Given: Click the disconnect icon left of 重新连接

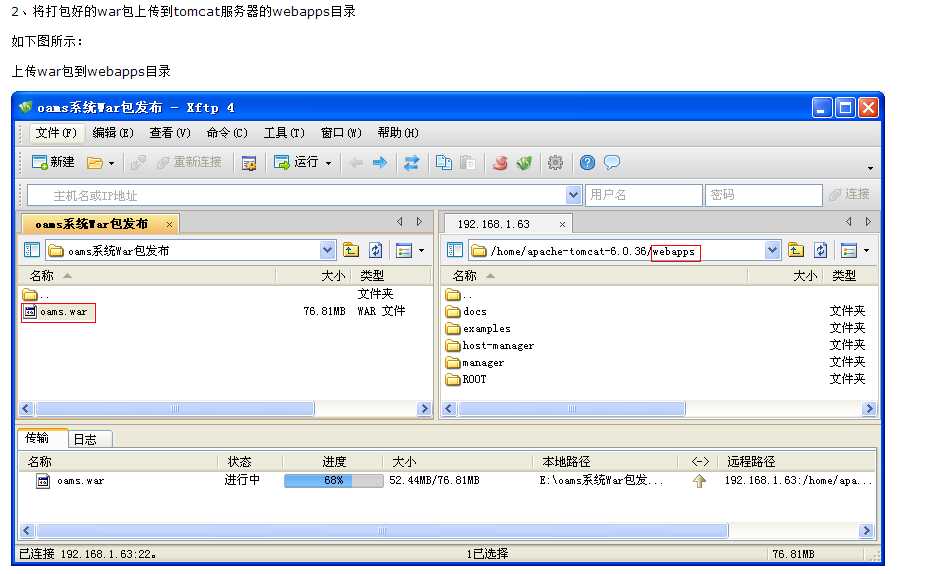Looking at the screenshot, I should point(138,162).
